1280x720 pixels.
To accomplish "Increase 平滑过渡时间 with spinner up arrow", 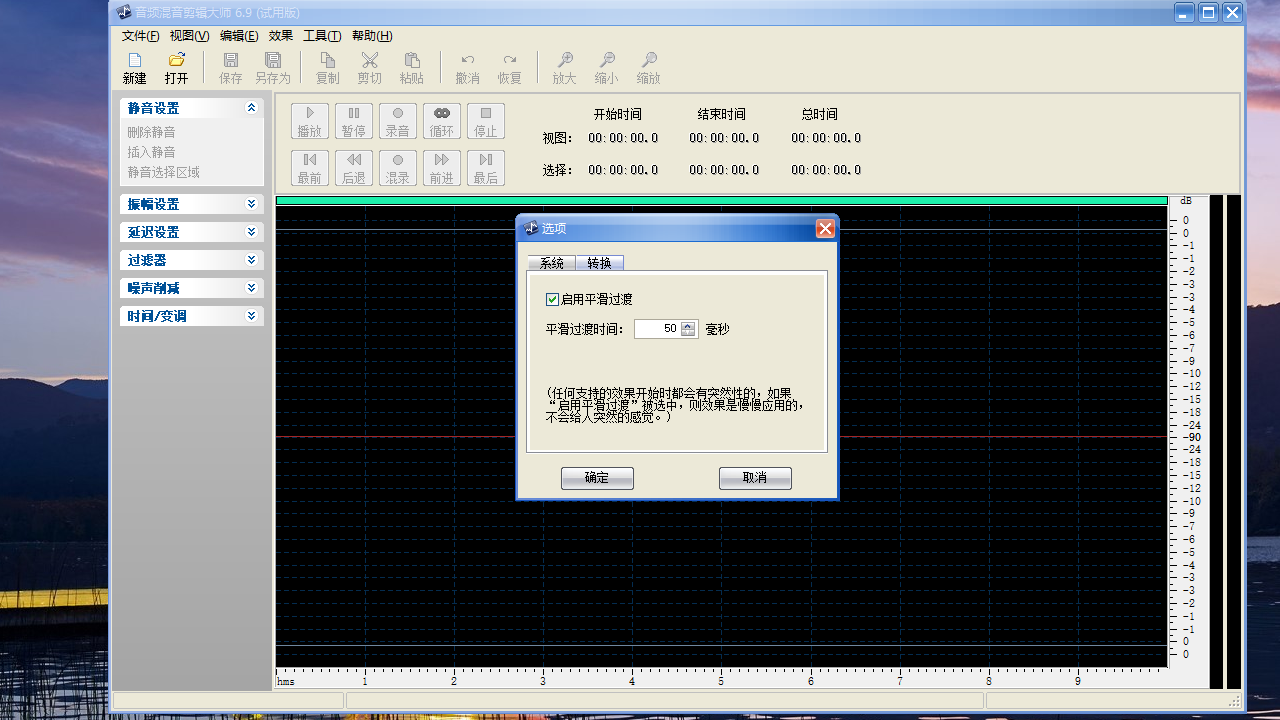I will pyautogui.click(x=688, y=324).
